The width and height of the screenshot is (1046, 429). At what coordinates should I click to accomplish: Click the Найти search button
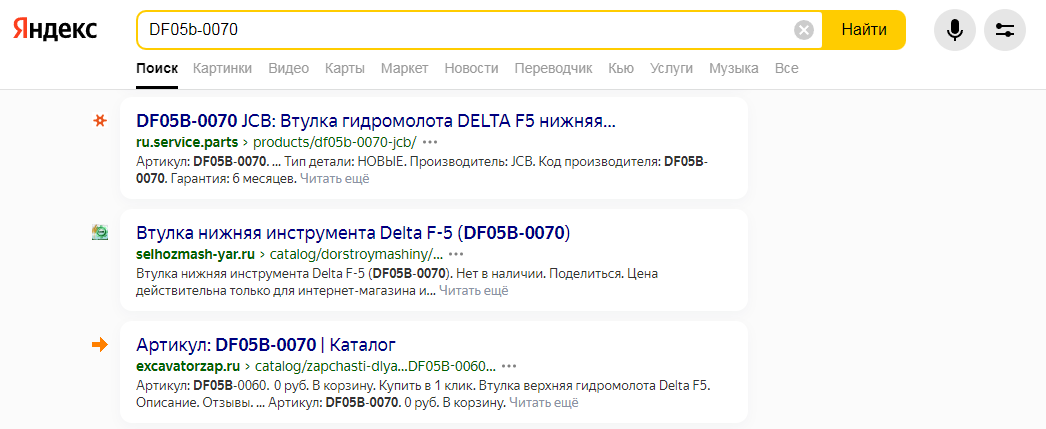(864, 30)
